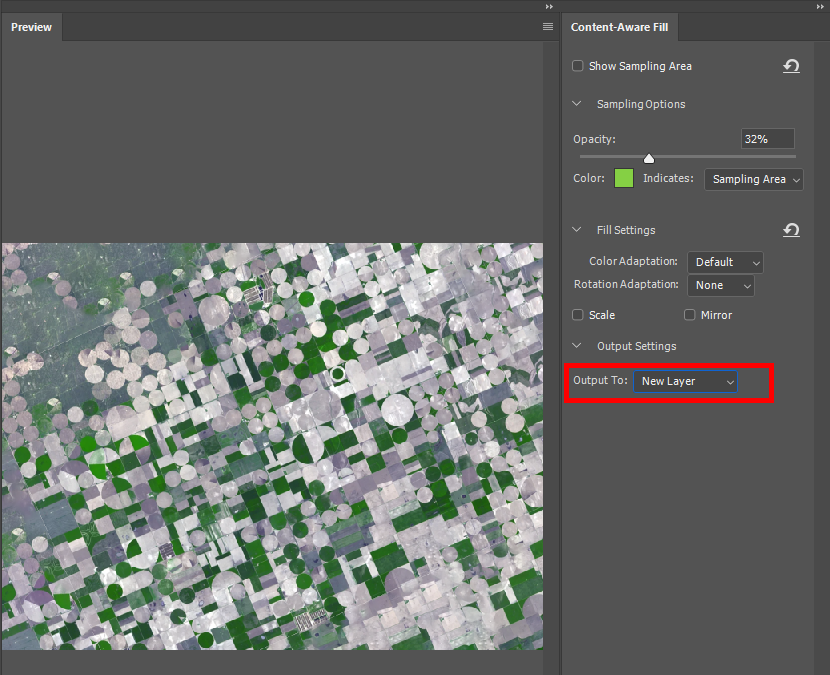Screen dimensions: 830x675
Task: Click the Color Adaptation label
Action: (x=633, y=262)
